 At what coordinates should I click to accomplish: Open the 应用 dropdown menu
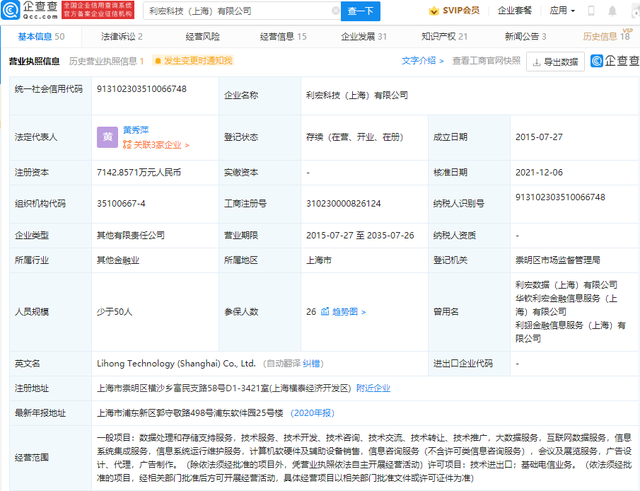(562, 11)
